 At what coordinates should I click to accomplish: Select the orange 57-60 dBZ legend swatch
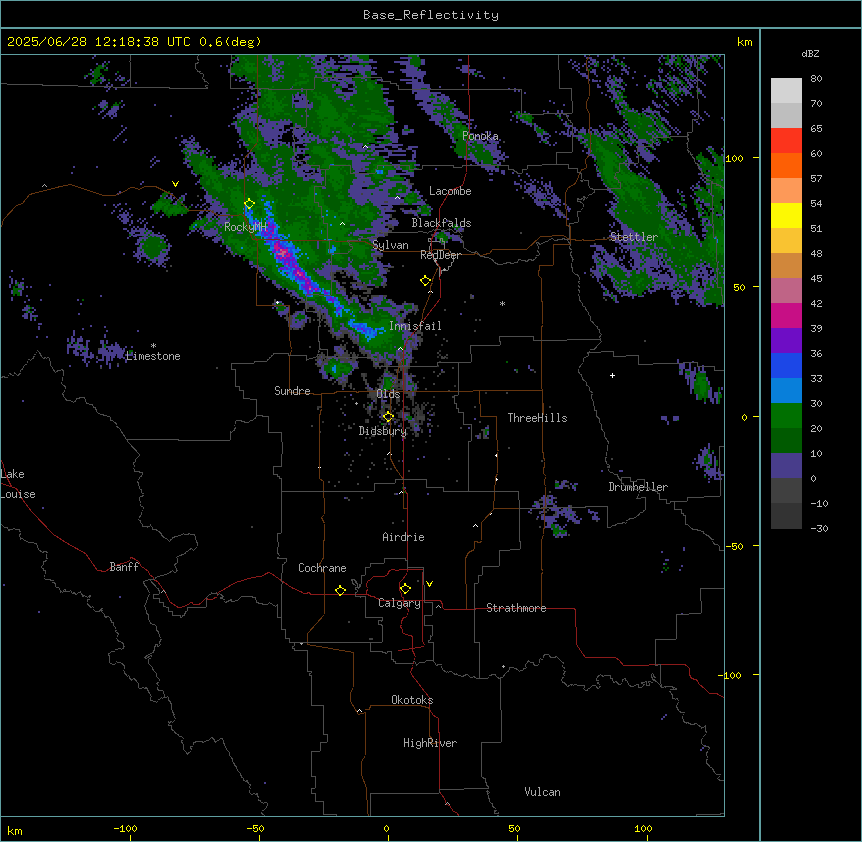coord(786,165)
